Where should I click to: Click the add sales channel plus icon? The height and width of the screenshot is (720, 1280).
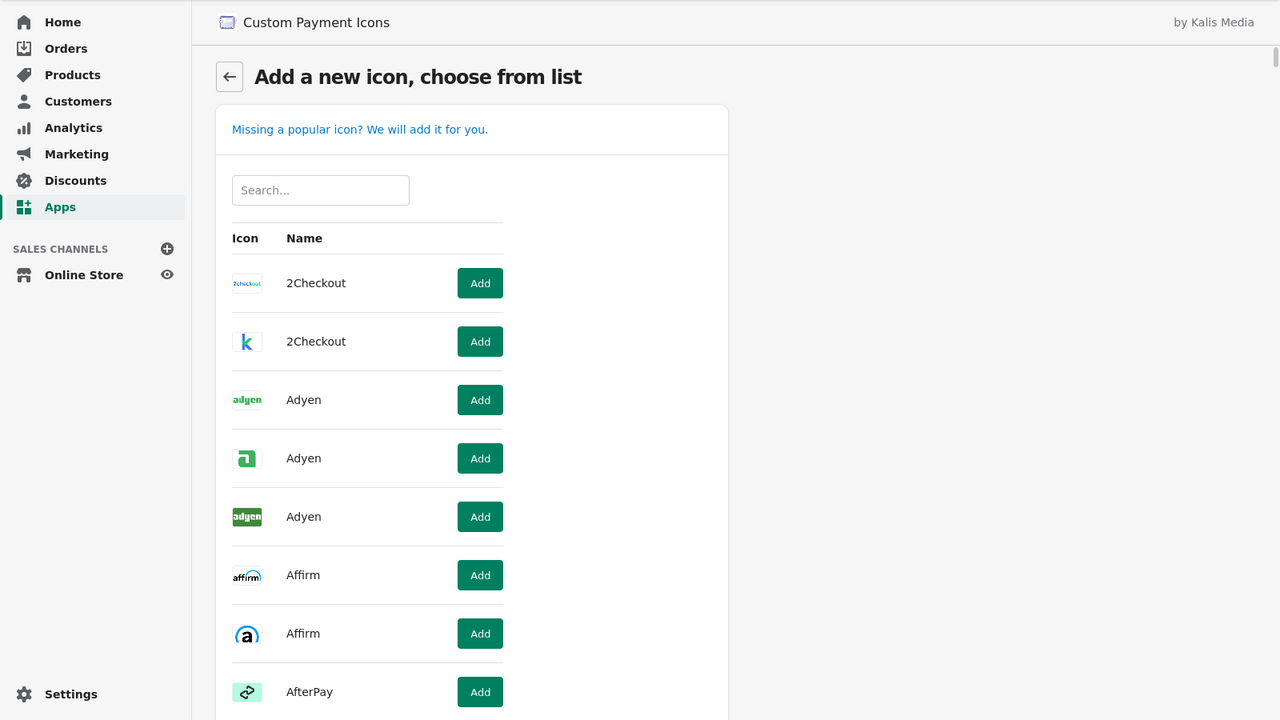point(167,249)
